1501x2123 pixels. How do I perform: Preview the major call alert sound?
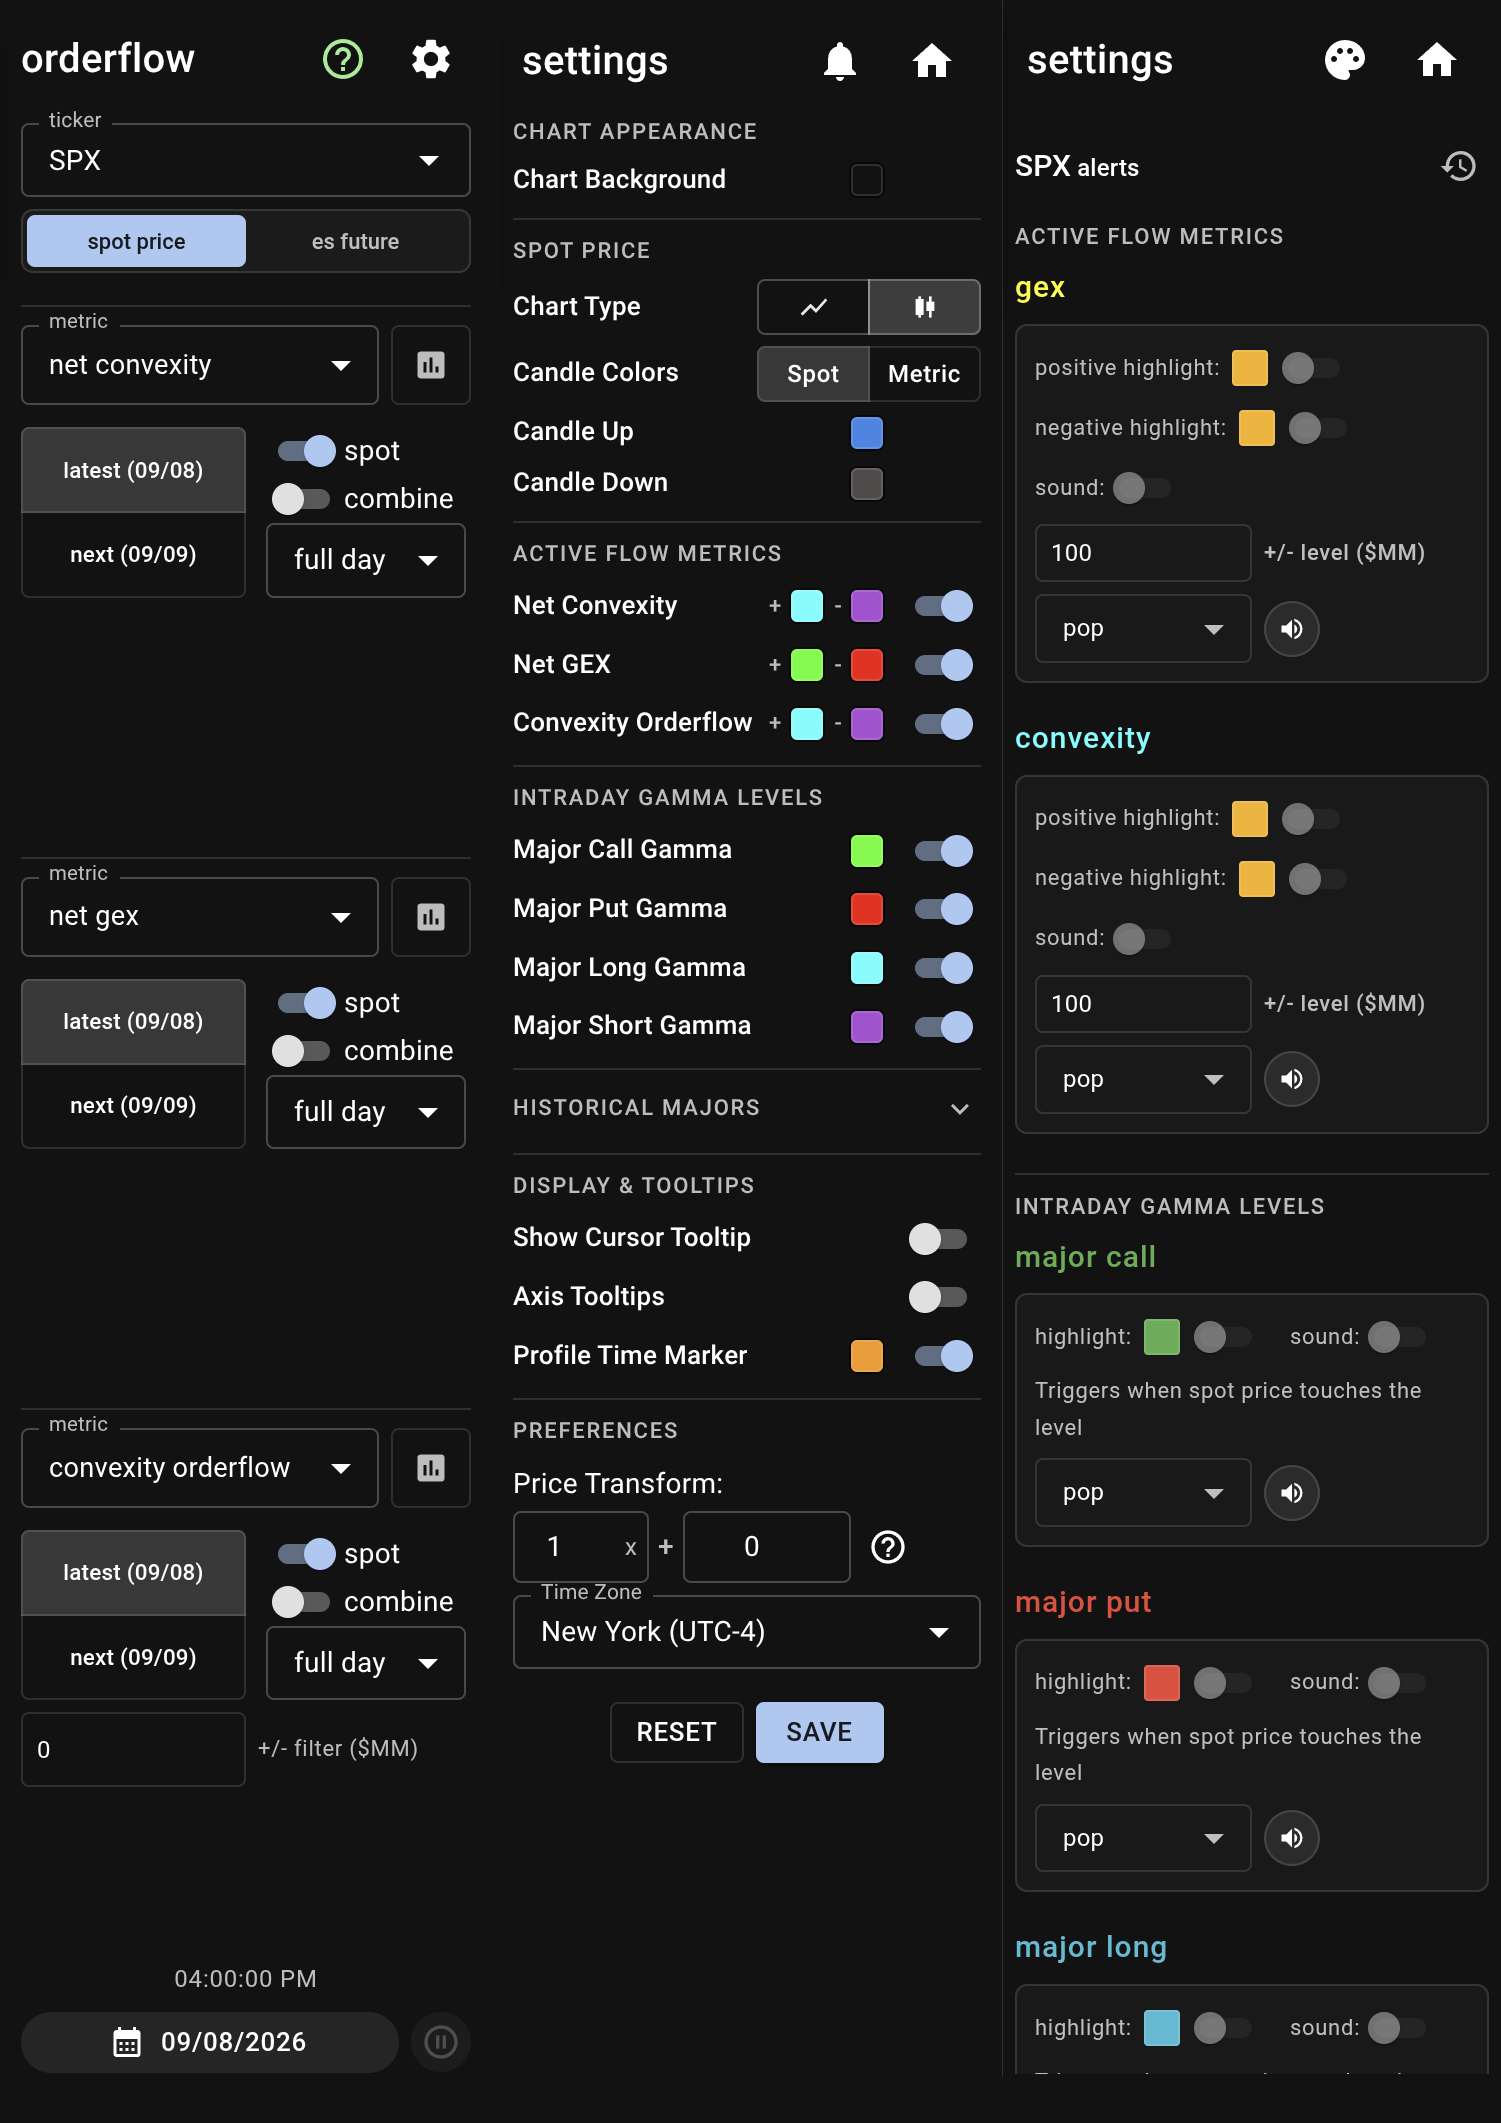click(x=1292, y=1493)
